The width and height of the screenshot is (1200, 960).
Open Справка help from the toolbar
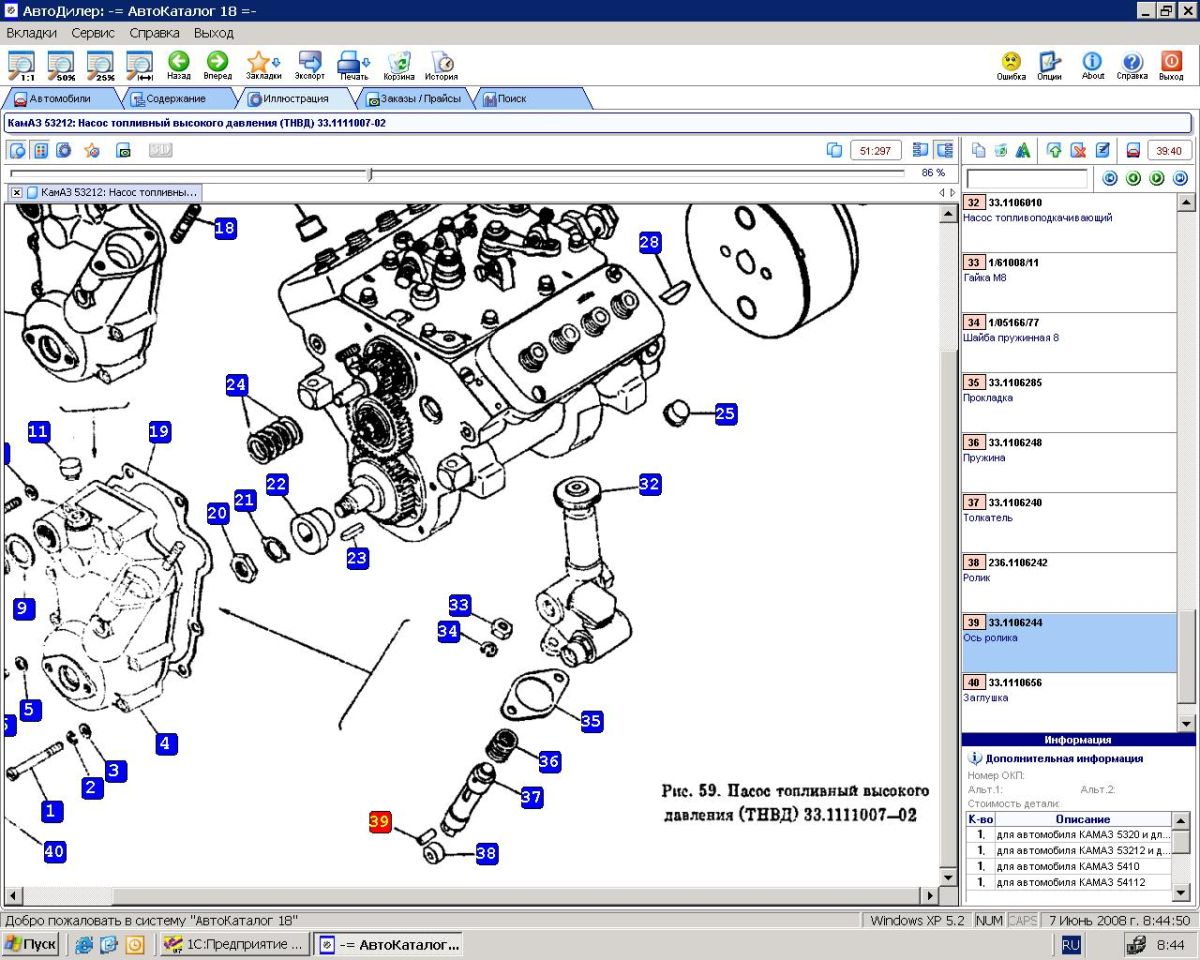click(x=1132, y=66)
